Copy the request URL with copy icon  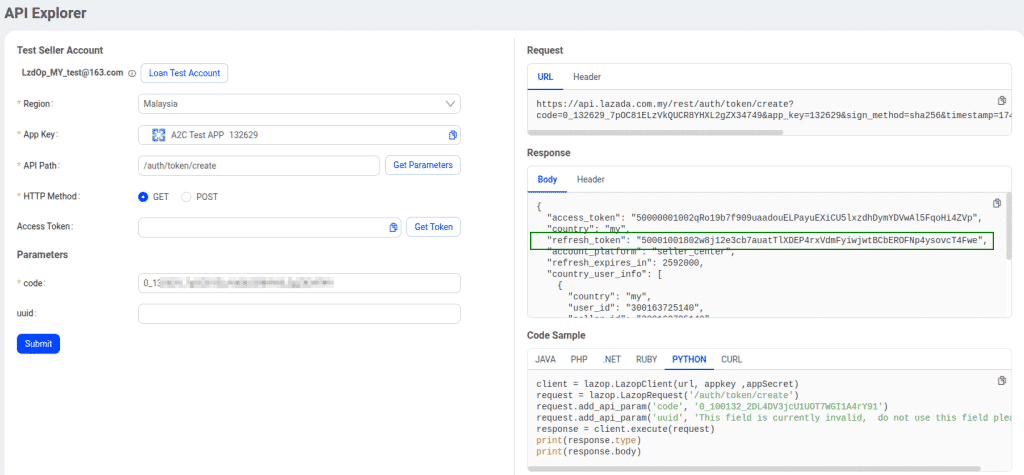click(1002, 101)
